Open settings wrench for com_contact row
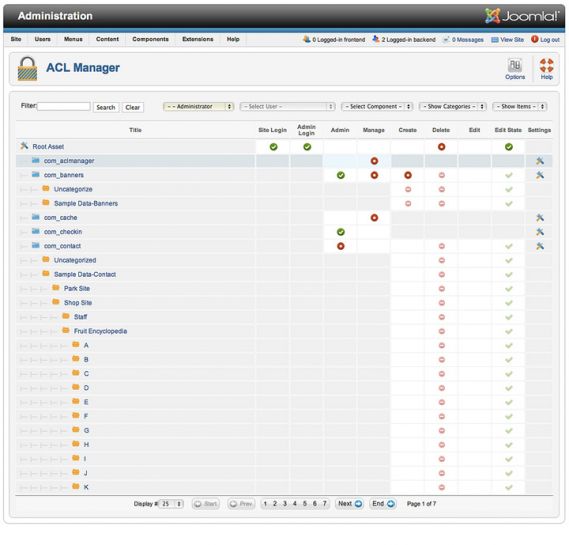569x545 pixels. coord(540,246)
